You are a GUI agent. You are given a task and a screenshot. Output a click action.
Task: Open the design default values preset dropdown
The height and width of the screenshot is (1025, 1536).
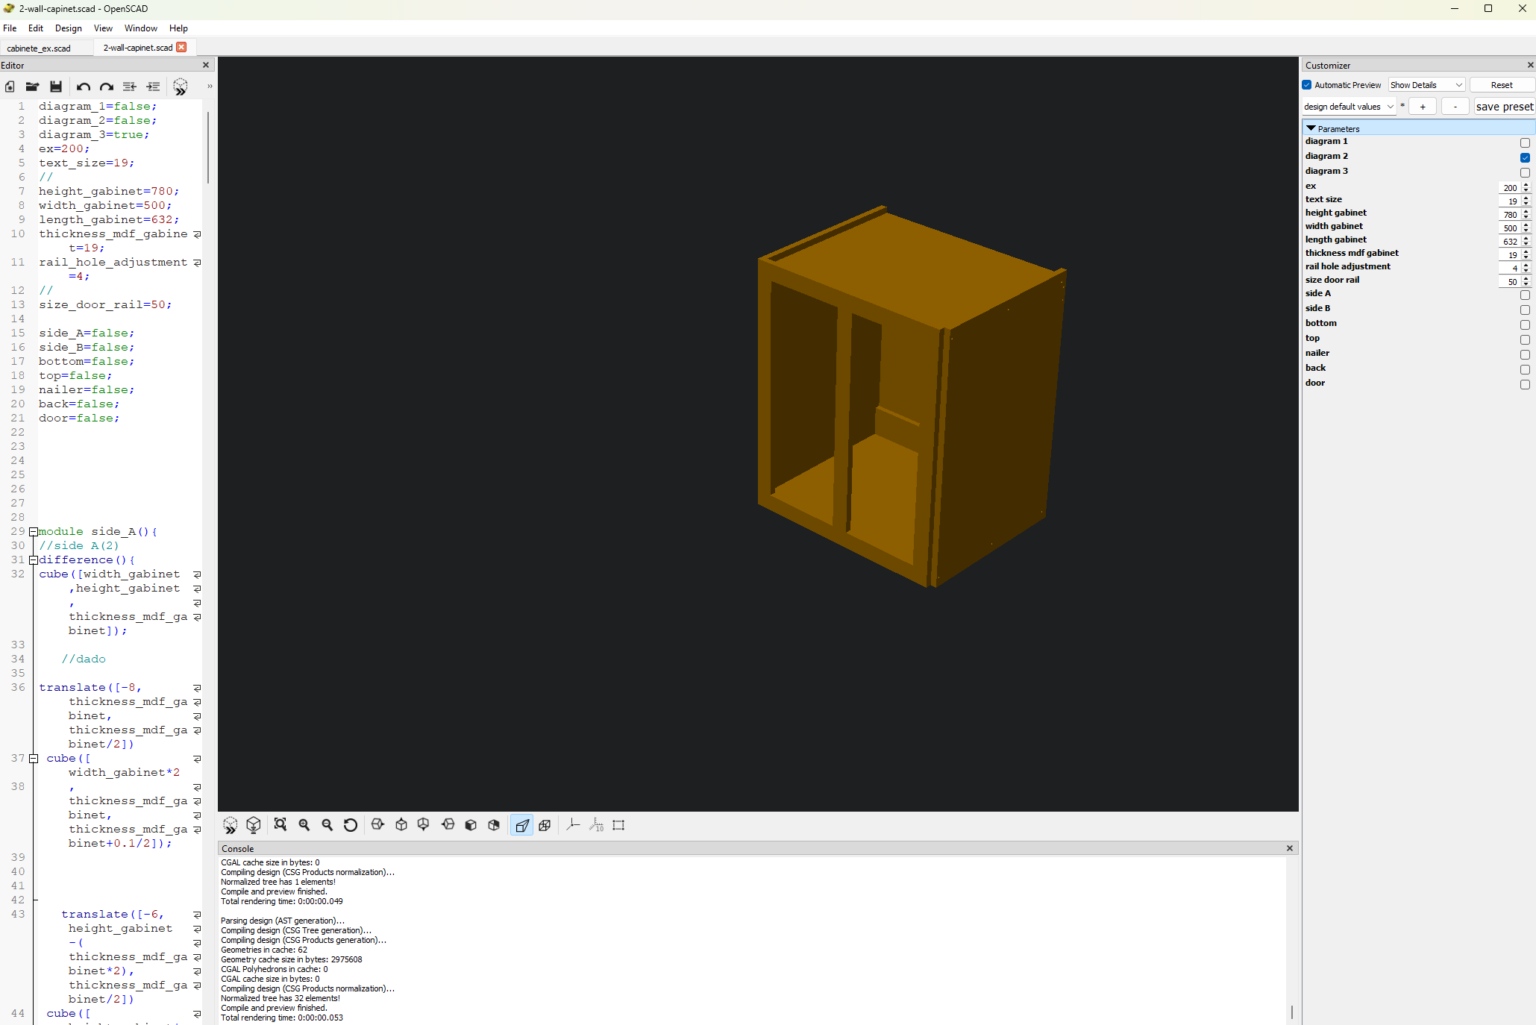(1348, 107)
